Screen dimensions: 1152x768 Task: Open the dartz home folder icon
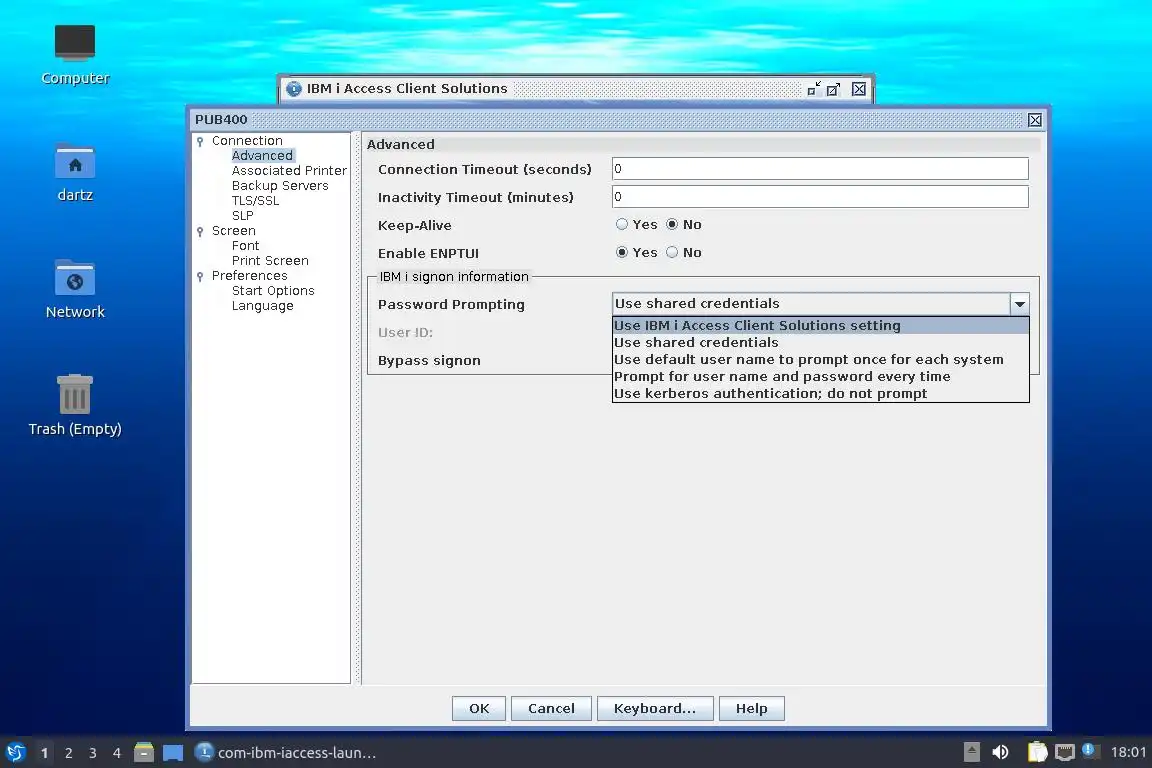pos(75,173)
